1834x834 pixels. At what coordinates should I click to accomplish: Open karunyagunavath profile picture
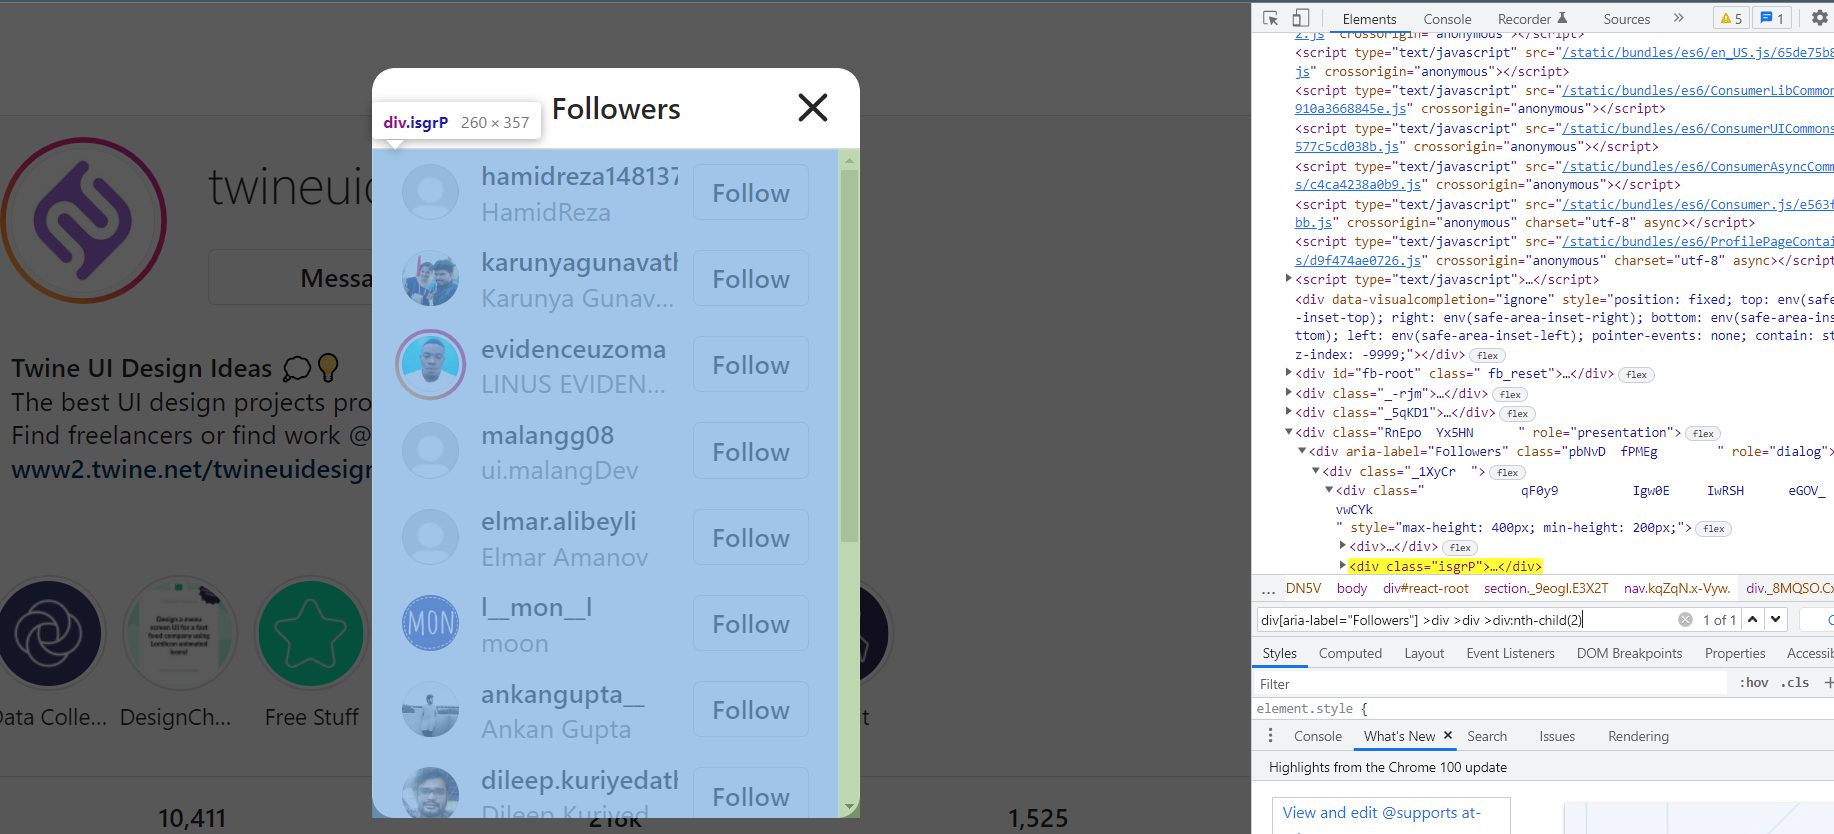pos(430,278)
